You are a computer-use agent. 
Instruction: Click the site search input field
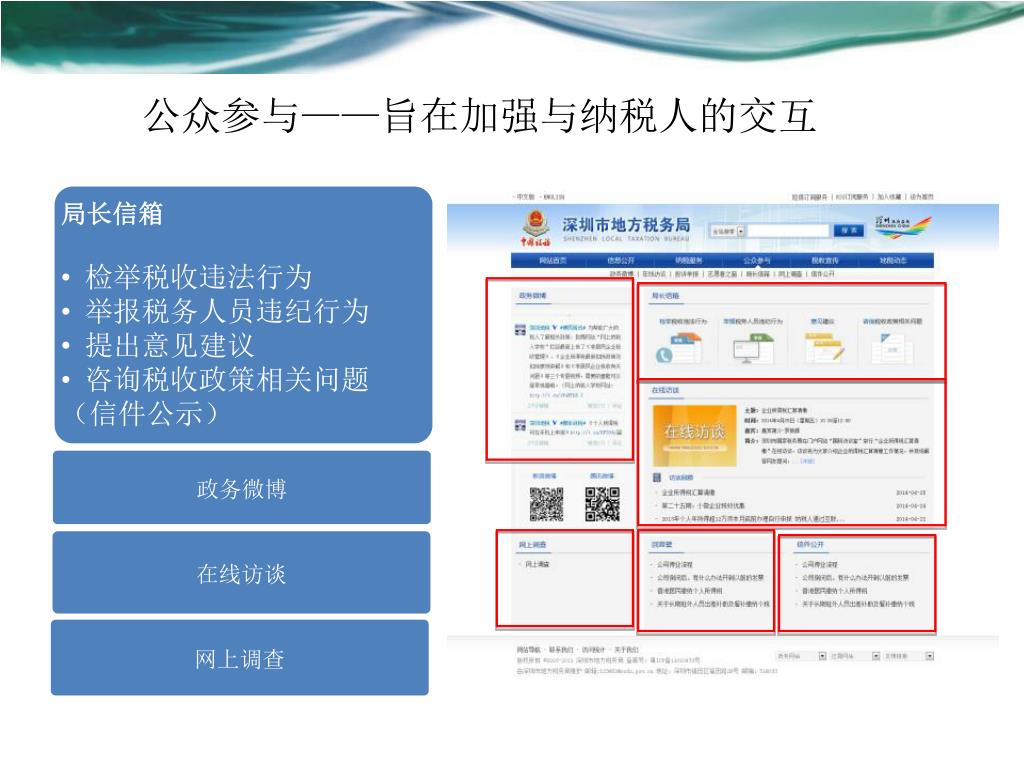click(788, 231)
